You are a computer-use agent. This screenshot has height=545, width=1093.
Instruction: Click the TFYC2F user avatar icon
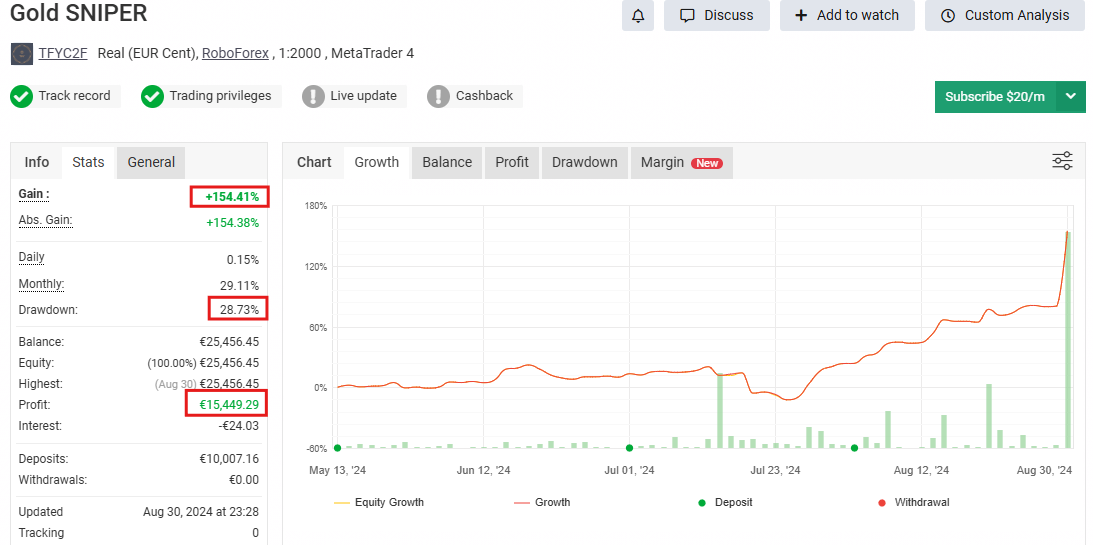[x=22, y=53]
